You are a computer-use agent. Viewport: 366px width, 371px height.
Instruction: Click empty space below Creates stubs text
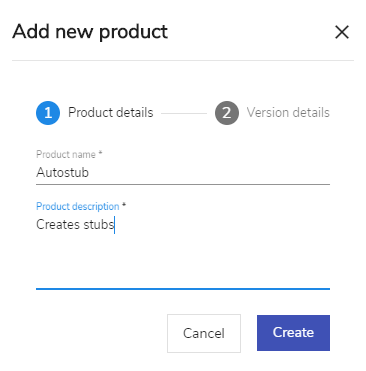[x=183, y=260]
